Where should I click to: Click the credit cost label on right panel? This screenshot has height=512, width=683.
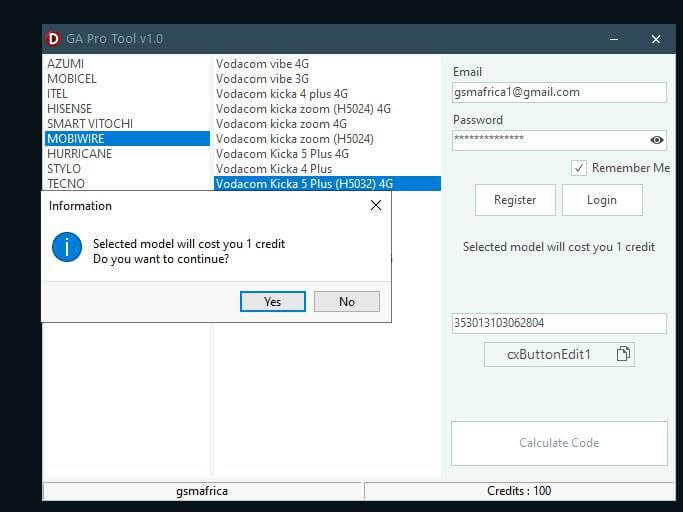pos(559,247)
